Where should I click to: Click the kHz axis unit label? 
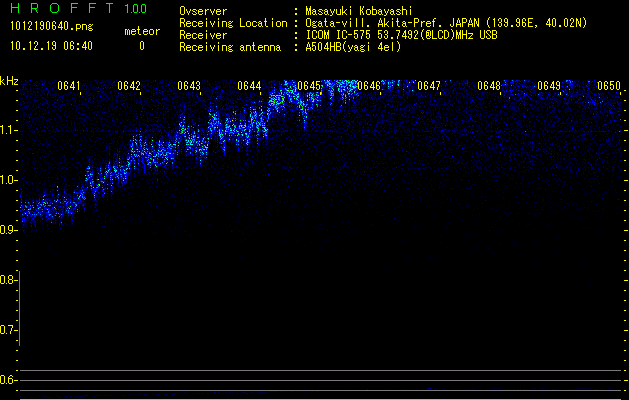(10, 81)
